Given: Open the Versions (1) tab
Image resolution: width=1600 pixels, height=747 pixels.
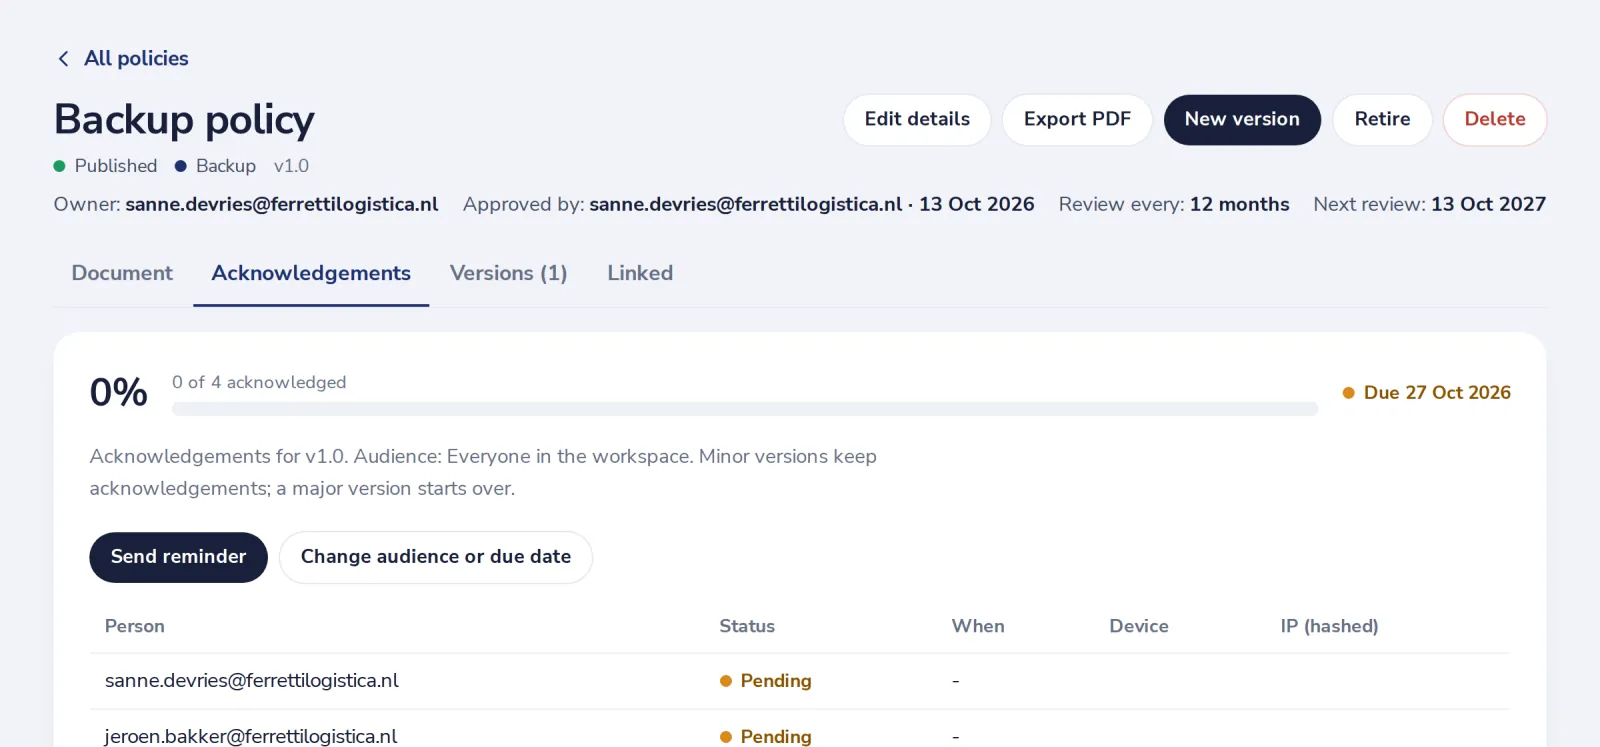Looking at the screenshot, I should [x=508, y=273].
